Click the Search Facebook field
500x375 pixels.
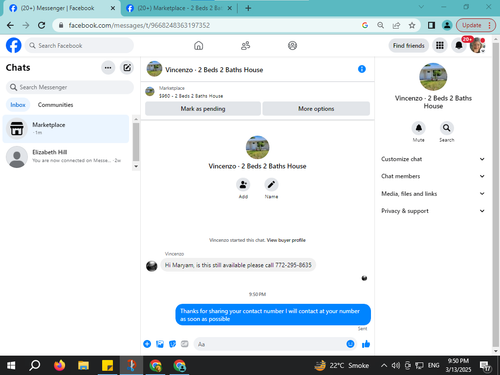click(79, 45)
